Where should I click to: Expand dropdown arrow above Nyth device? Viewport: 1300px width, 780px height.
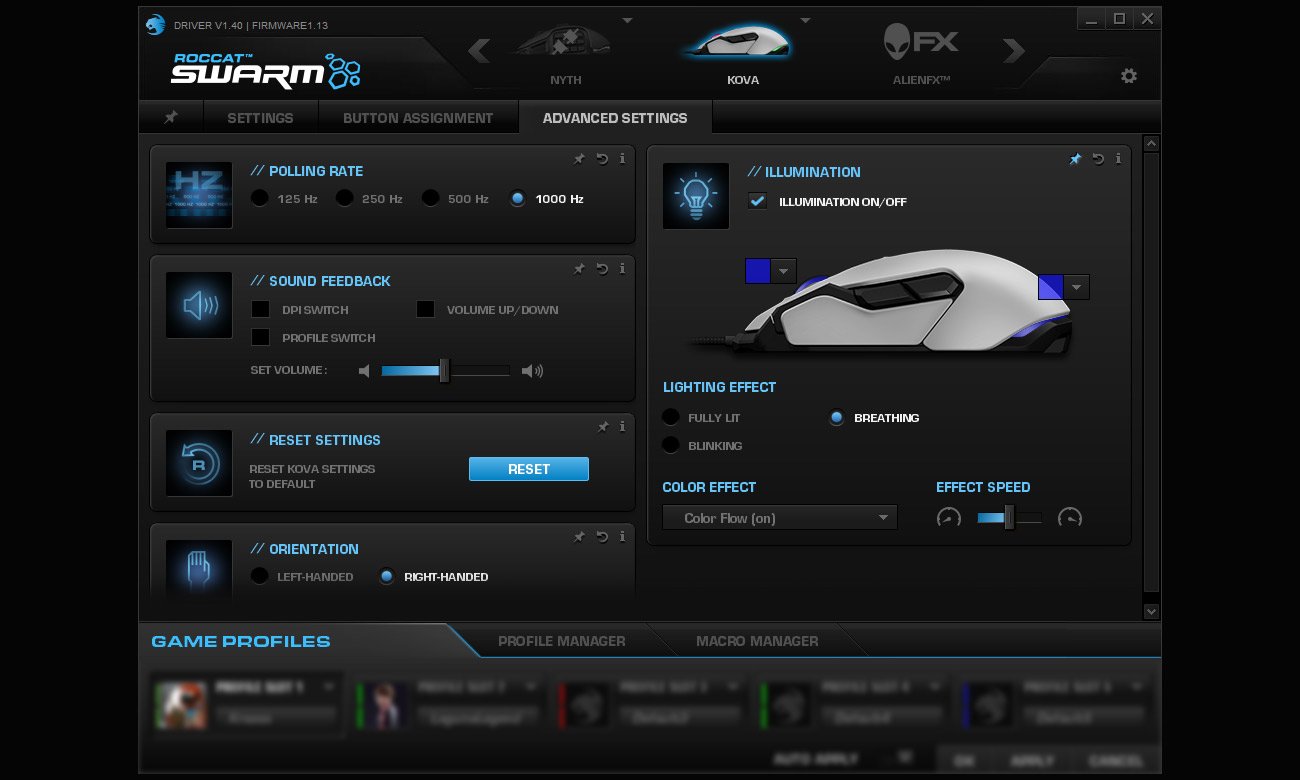point(628,20)
